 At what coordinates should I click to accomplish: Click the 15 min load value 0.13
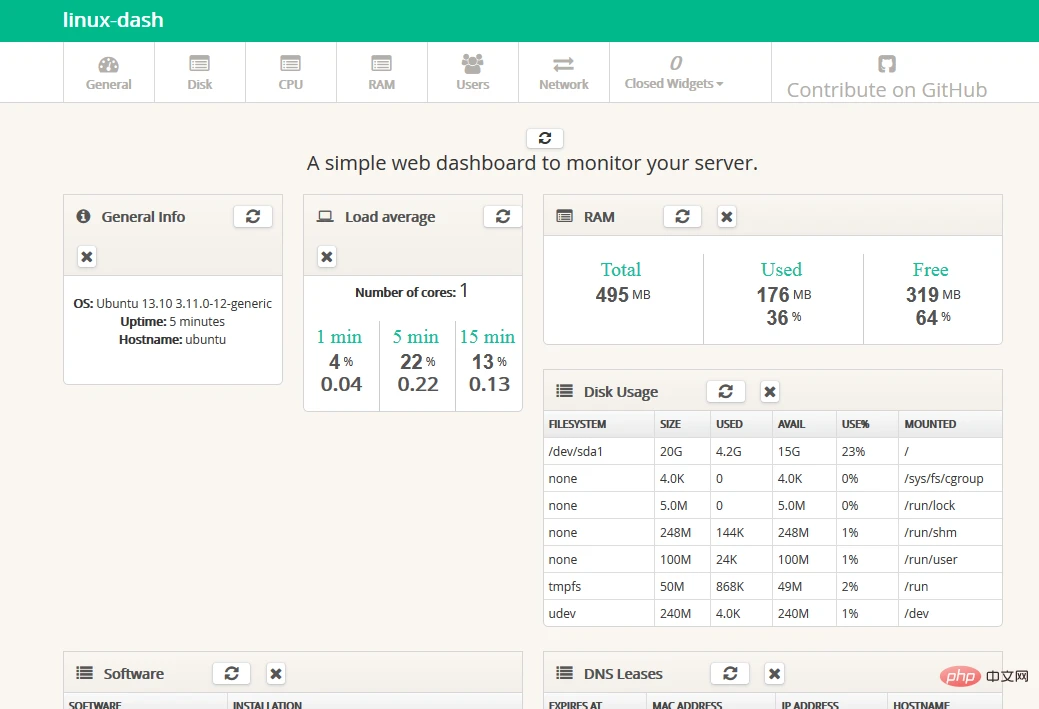pyautogui.click(x=490, y=384)
